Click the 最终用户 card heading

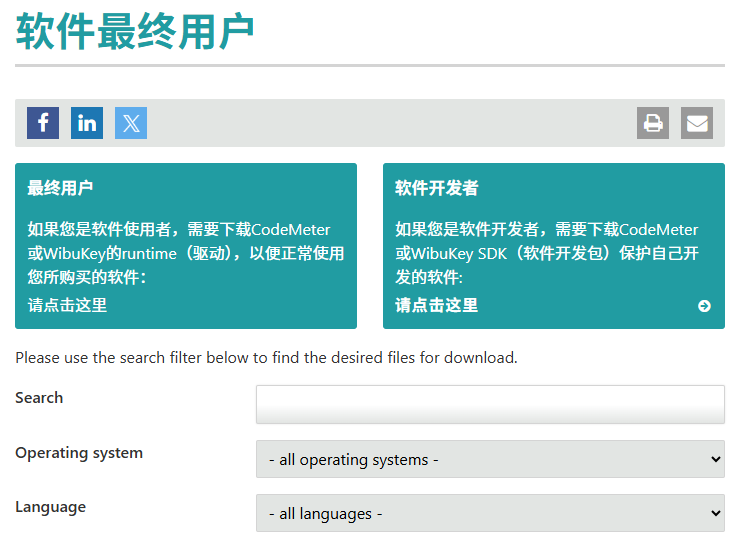pyautogui.click(x=60, y=188)
